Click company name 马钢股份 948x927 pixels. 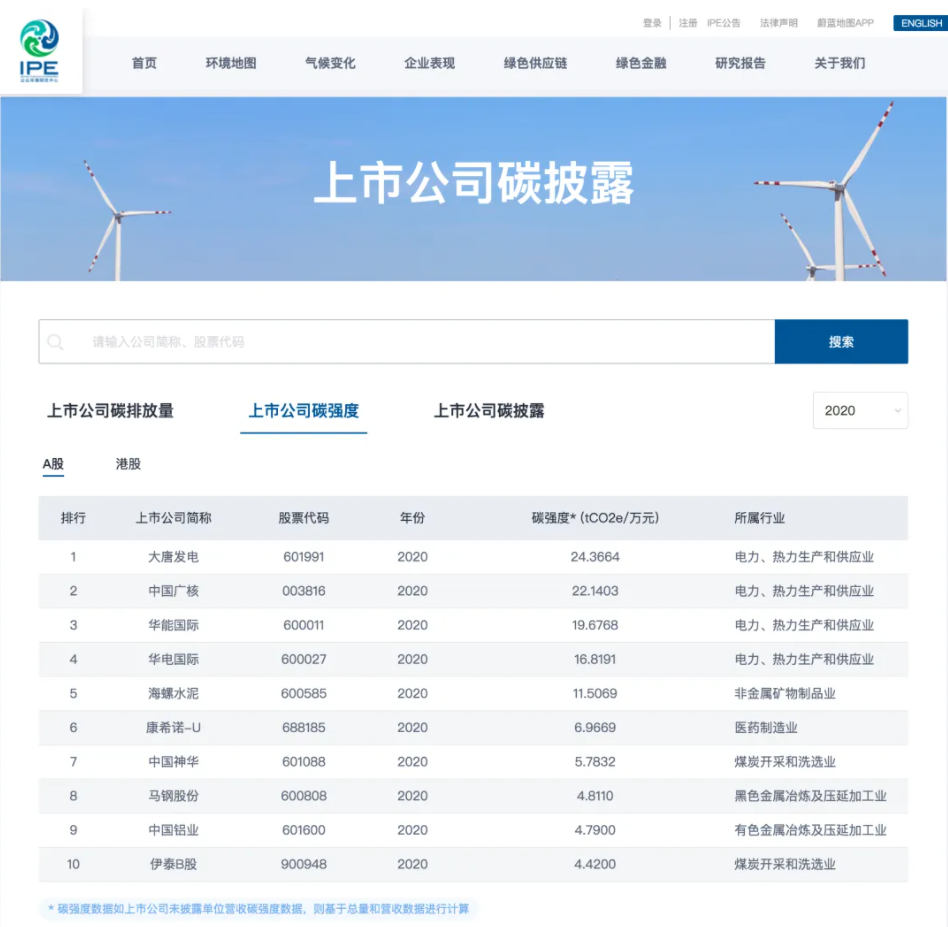pyautogui.click(x=174, y=796)
